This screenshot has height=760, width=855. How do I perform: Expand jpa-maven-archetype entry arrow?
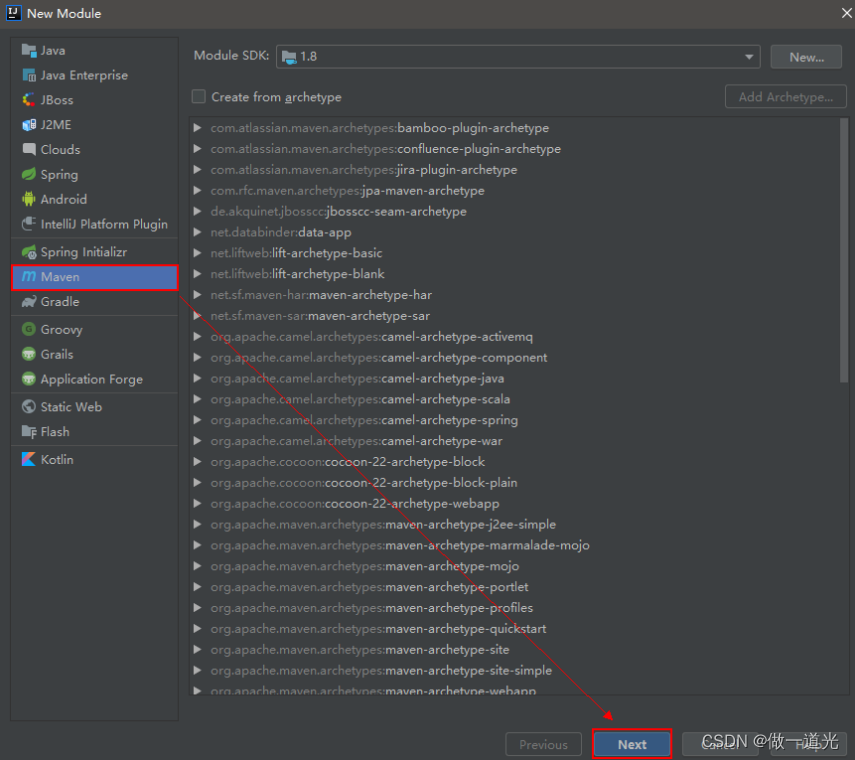click(x=197, y=190)
